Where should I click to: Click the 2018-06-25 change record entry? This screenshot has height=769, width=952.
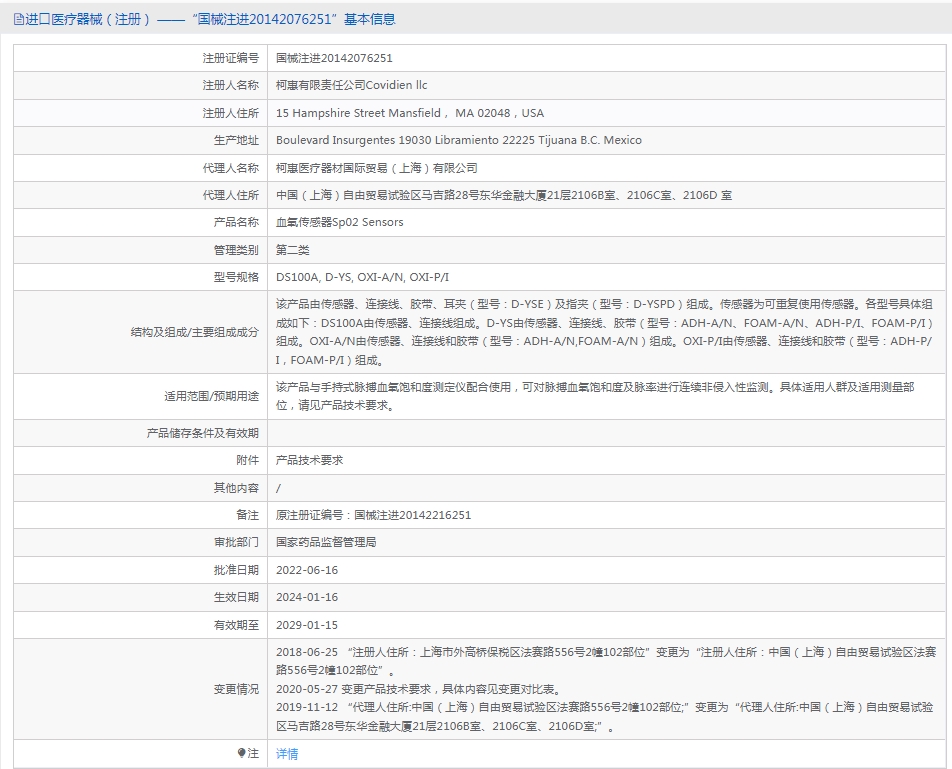pyautogui.click(x=606, y=662)
